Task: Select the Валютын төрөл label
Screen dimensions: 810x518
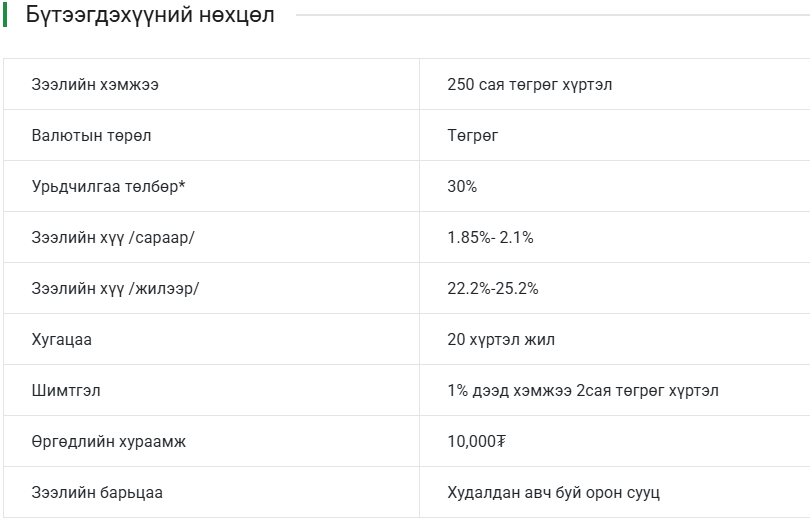Action: tap(91, 135)
